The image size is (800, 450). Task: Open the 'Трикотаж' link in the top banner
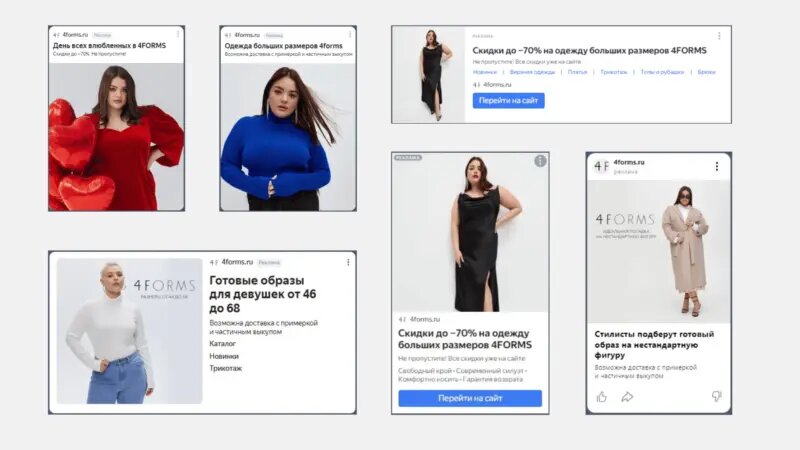[613, 72]
